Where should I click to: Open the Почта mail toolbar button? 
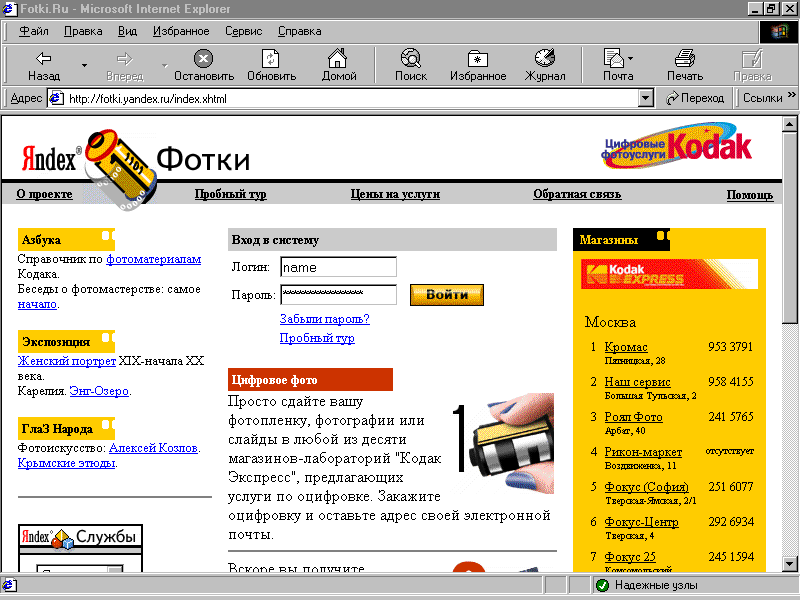pyautogui.click(x=618, y=65)
